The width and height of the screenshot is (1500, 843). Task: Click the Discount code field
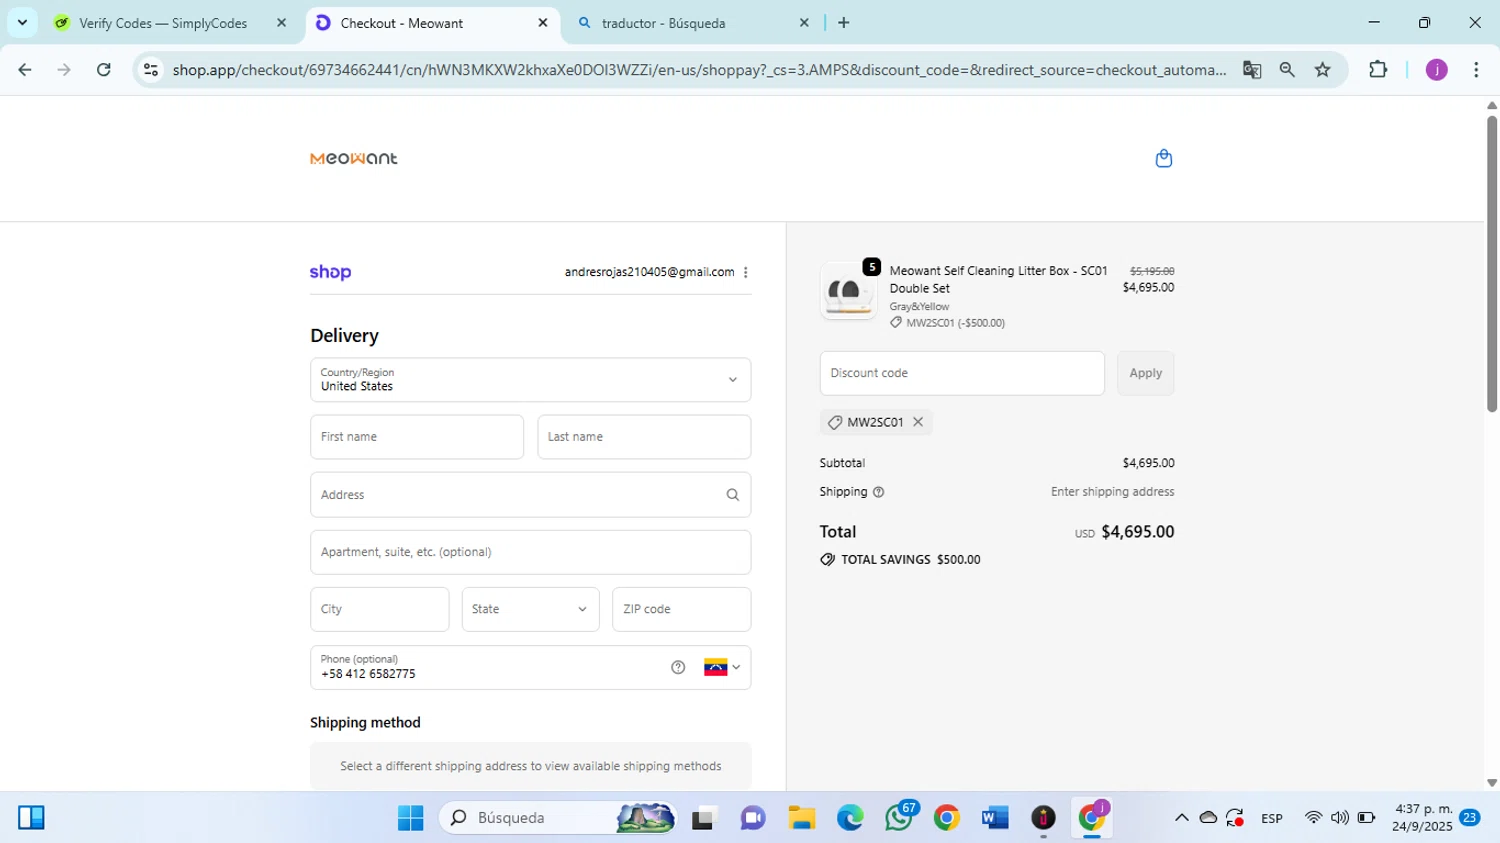962,373
